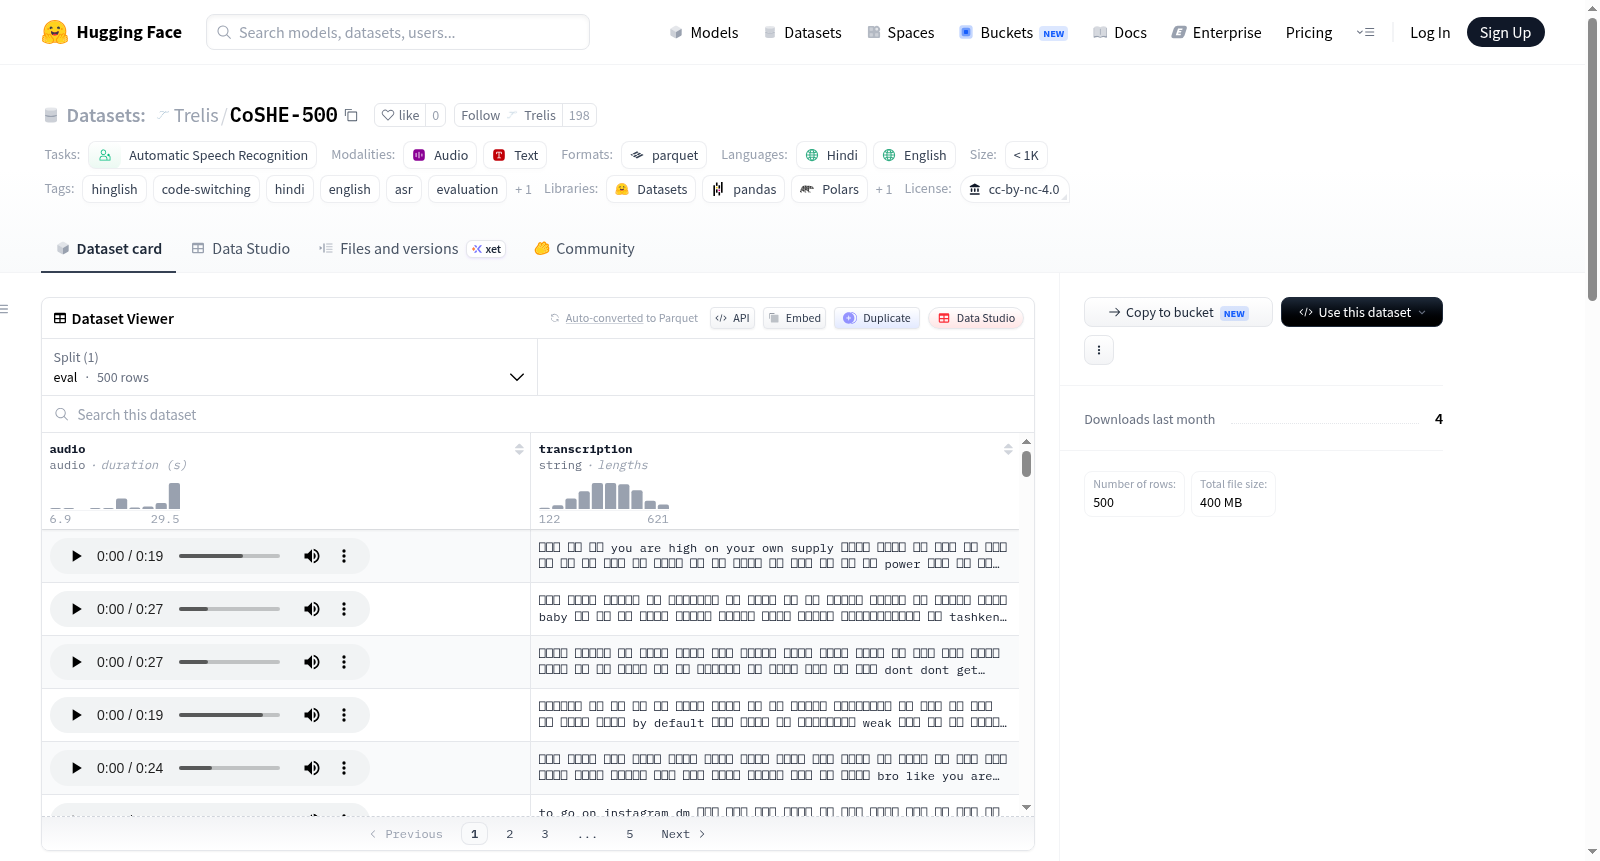Sort by the transcription column
The height and width of the screenshot is (861, 1600).
coord(1008,450)
